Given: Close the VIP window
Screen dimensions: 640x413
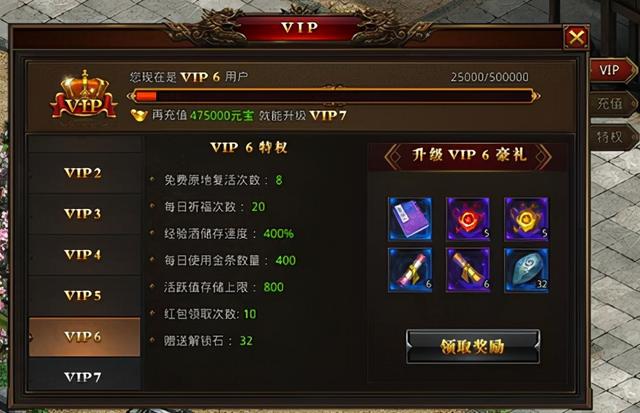Looking at the screenshot, I should coord(576,38).
